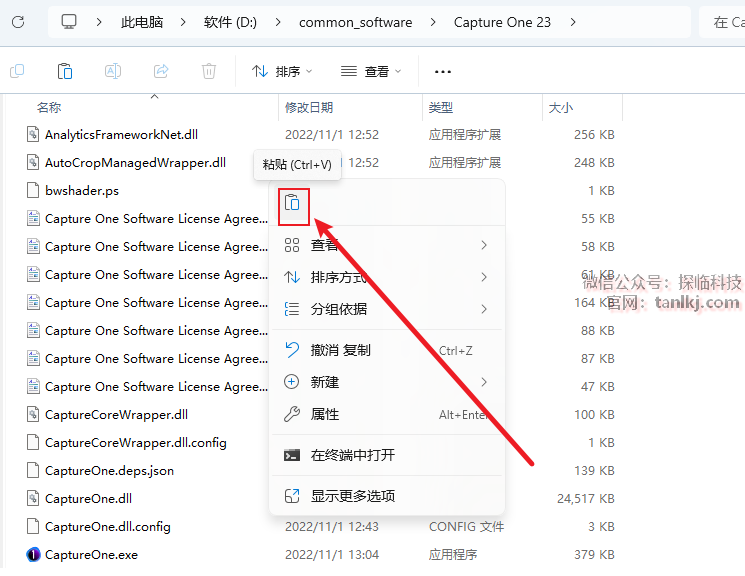Click the bwshader.ps file icon

33,191
